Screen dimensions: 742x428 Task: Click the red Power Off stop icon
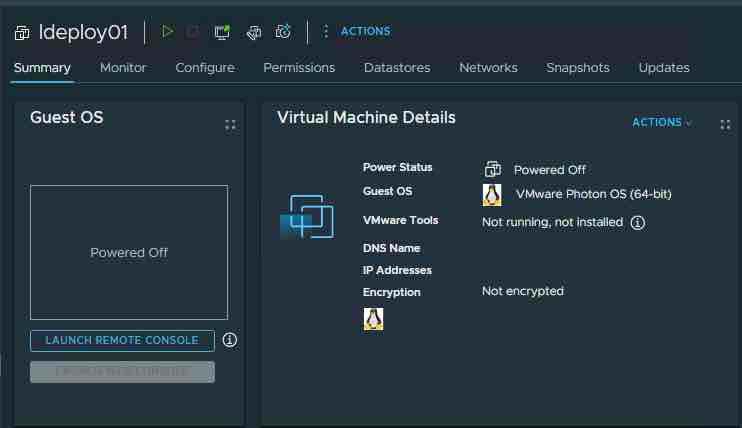tap(193, 32)
